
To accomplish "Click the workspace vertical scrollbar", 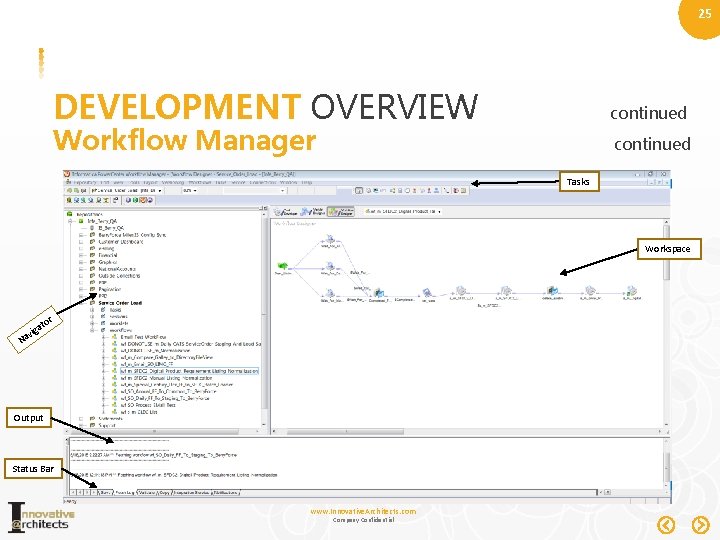I will coord(666,324).
